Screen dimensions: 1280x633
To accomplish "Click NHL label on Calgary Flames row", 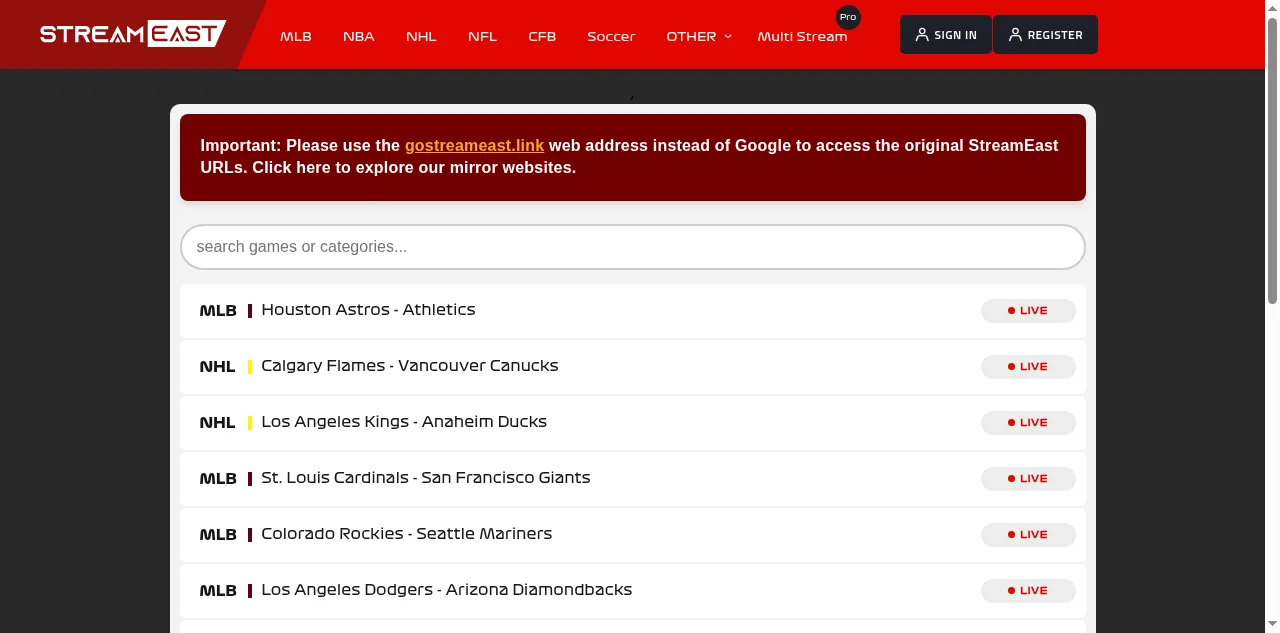I will pos(217,367).
